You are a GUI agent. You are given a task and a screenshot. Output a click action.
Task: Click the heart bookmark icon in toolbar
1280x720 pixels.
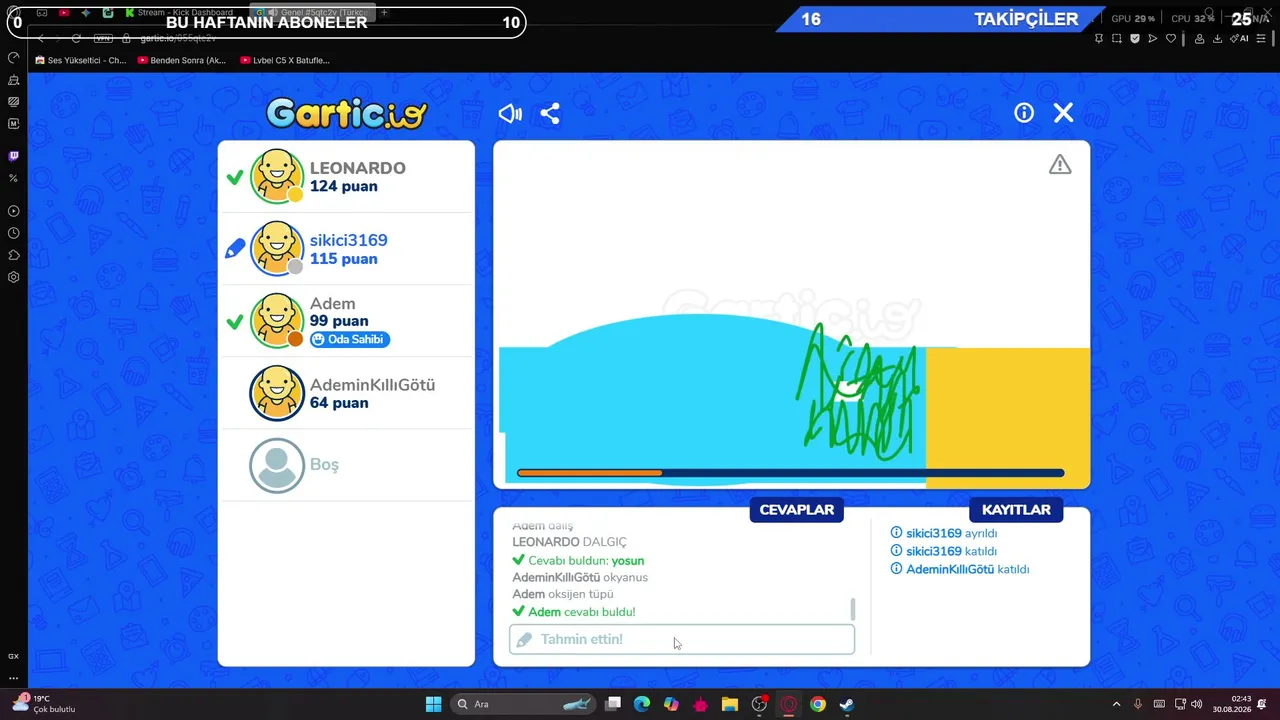[x=1171, y=38]
